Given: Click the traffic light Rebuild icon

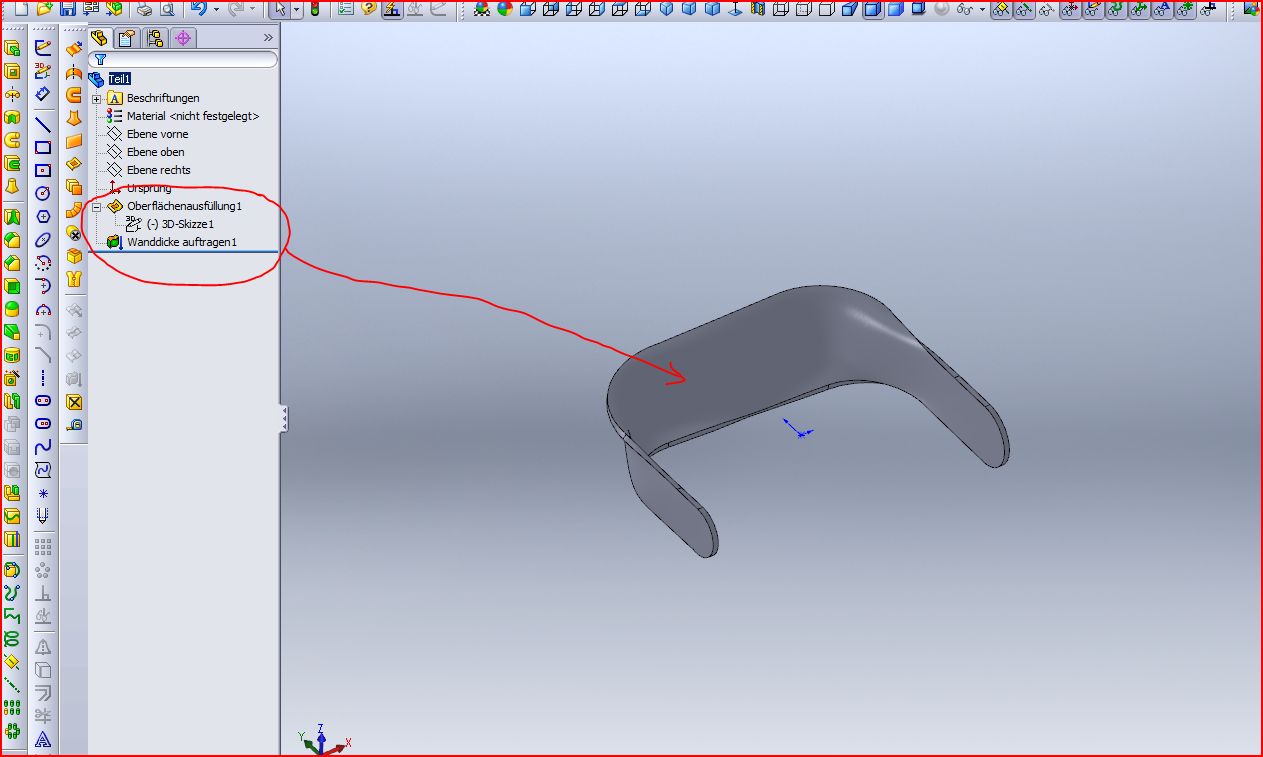Looking at the screenshot, I should coord(315,9).
